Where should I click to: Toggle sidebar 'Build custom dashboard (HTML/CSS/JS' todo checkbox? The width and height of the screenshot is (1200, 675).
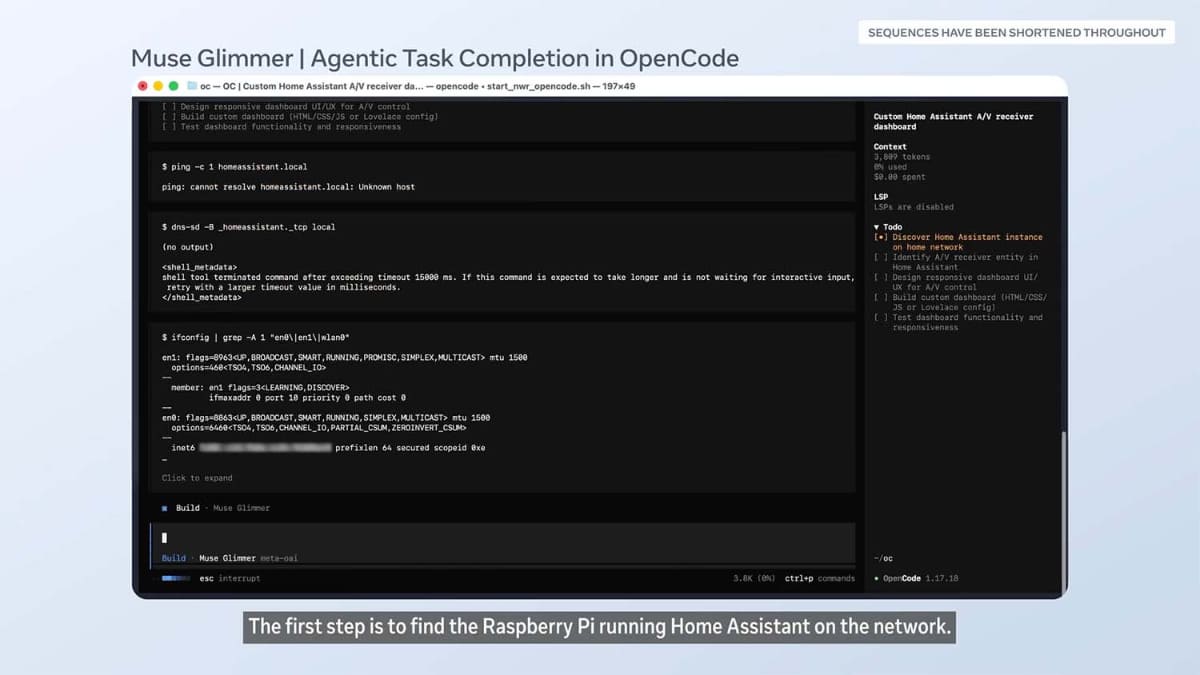click(879, 297)
